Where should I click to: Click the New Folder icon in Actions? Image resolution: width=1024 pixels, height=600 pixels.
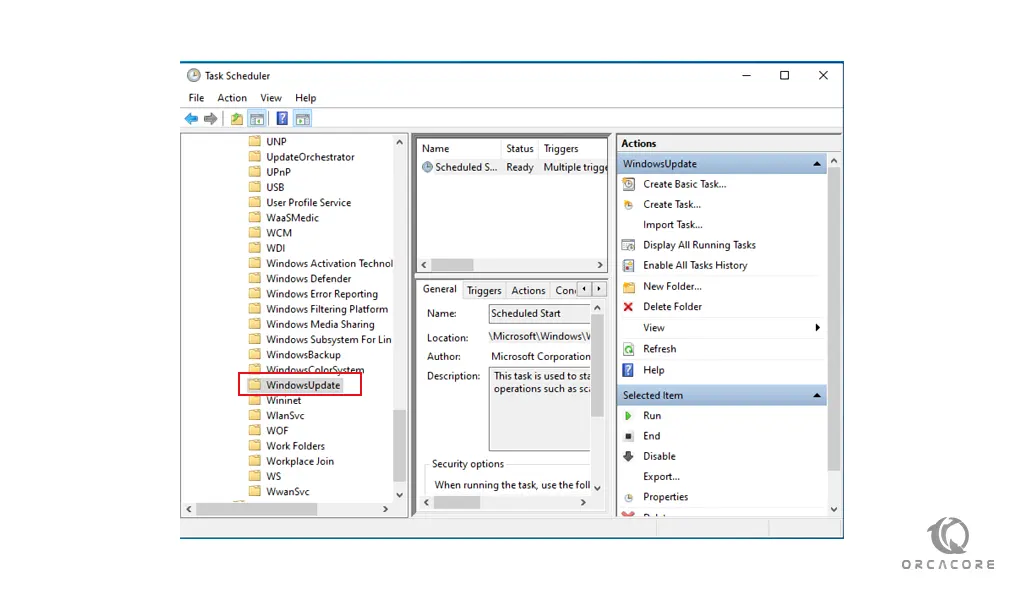tap(628, 286)
